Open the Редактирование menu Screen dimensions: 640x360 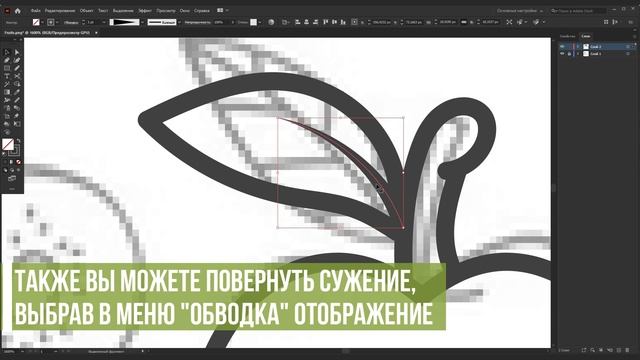(60, 11)
